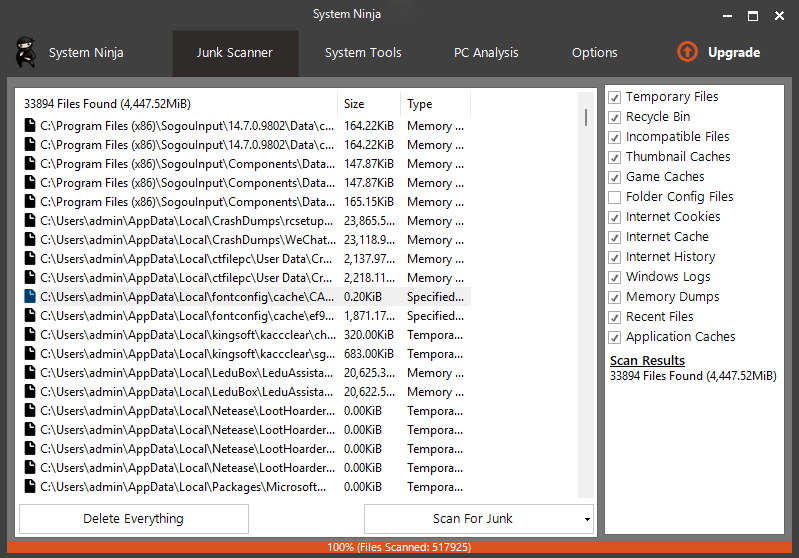Screen dimensions: 799x558
Task: Start scan with Scan For Junk
Action: point(472,519)
